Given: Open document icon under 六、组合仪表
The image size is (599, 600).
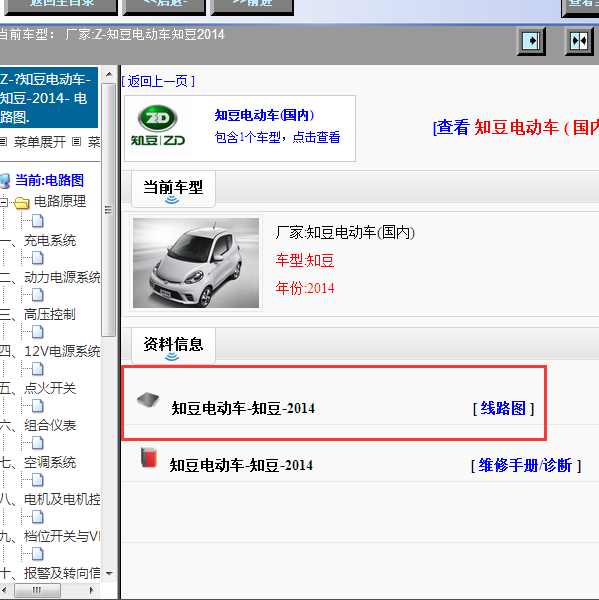Looking at the screenshot, I should coord(38,443).
